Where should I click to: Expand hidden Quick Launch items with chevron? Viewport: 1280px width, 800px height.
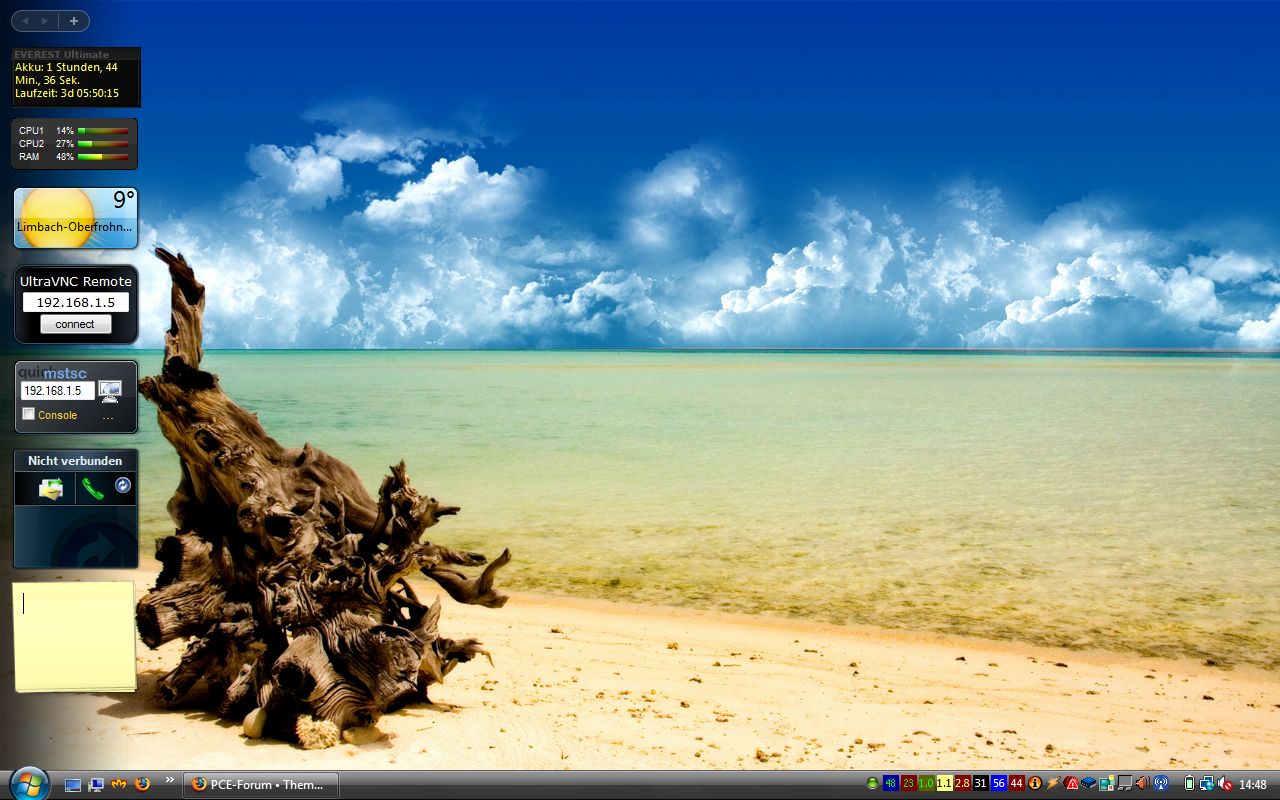click(x=169, y=780)
